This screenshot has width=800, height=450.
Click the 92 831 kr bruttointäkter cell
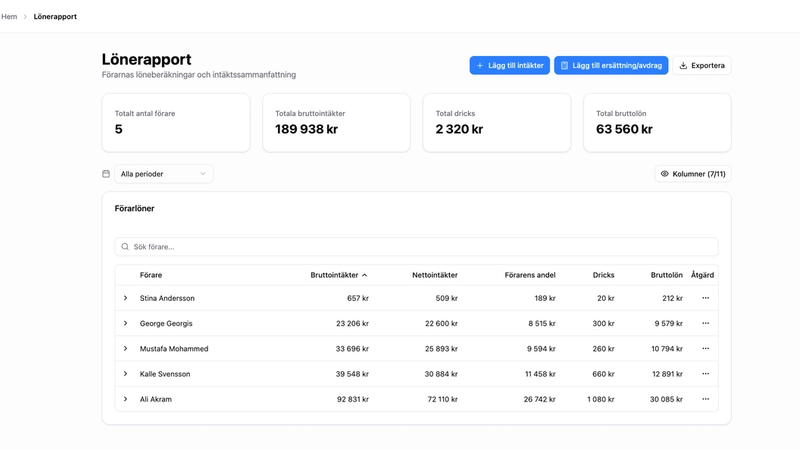tap(353, 399)
